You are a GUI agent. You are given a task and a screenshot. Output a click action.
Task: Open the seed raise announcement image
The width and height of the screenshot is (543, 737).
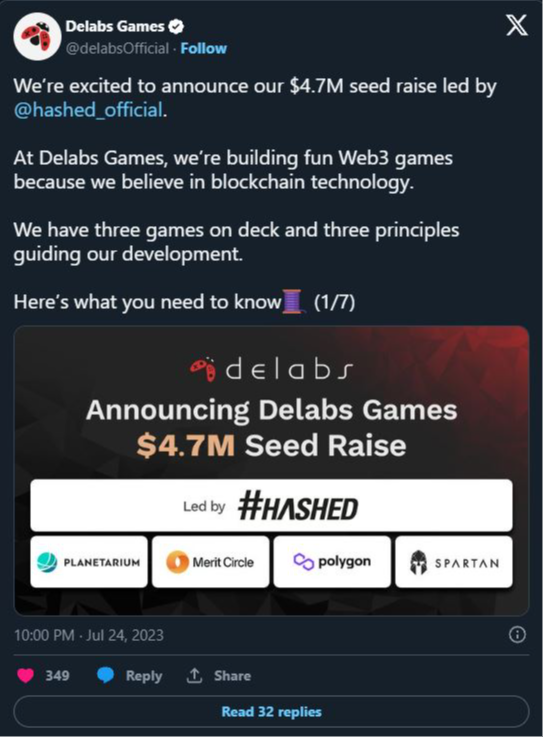point(271,470)
